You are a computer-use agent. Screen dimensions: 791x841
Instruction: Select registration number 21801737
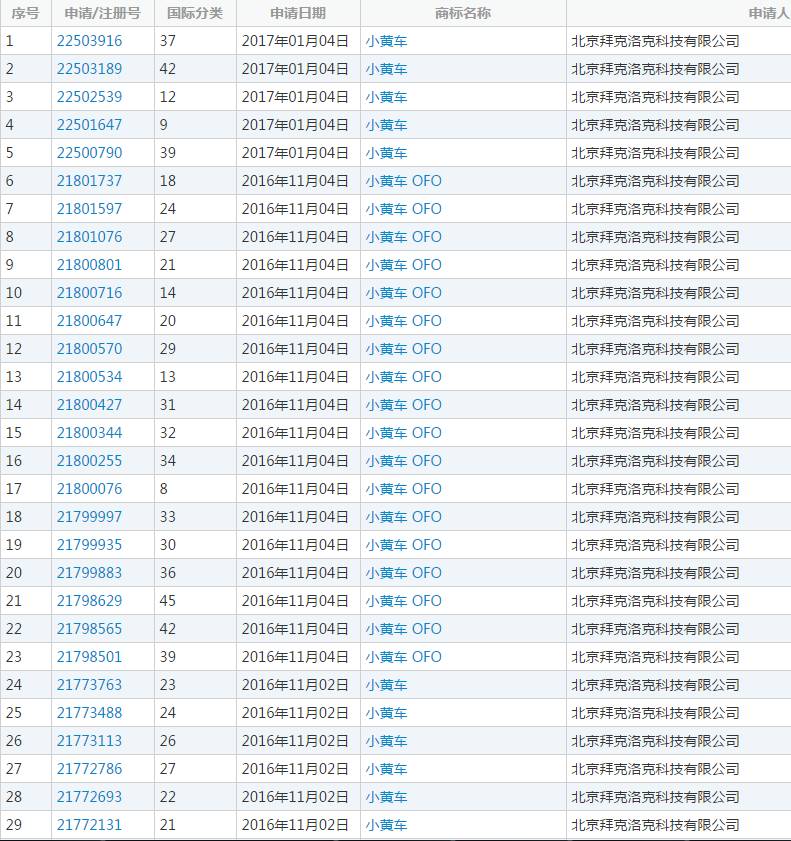click(89, 181)
